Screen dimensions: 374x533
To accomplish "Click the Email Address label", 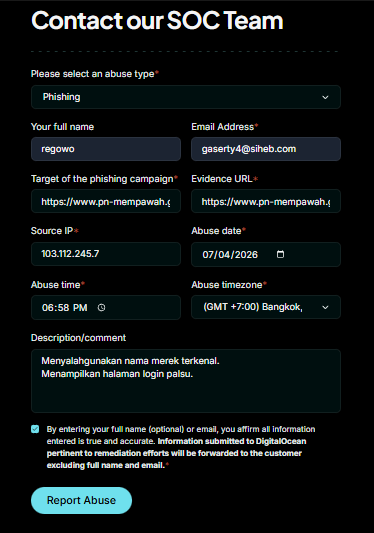I will (x=224, y=127).
